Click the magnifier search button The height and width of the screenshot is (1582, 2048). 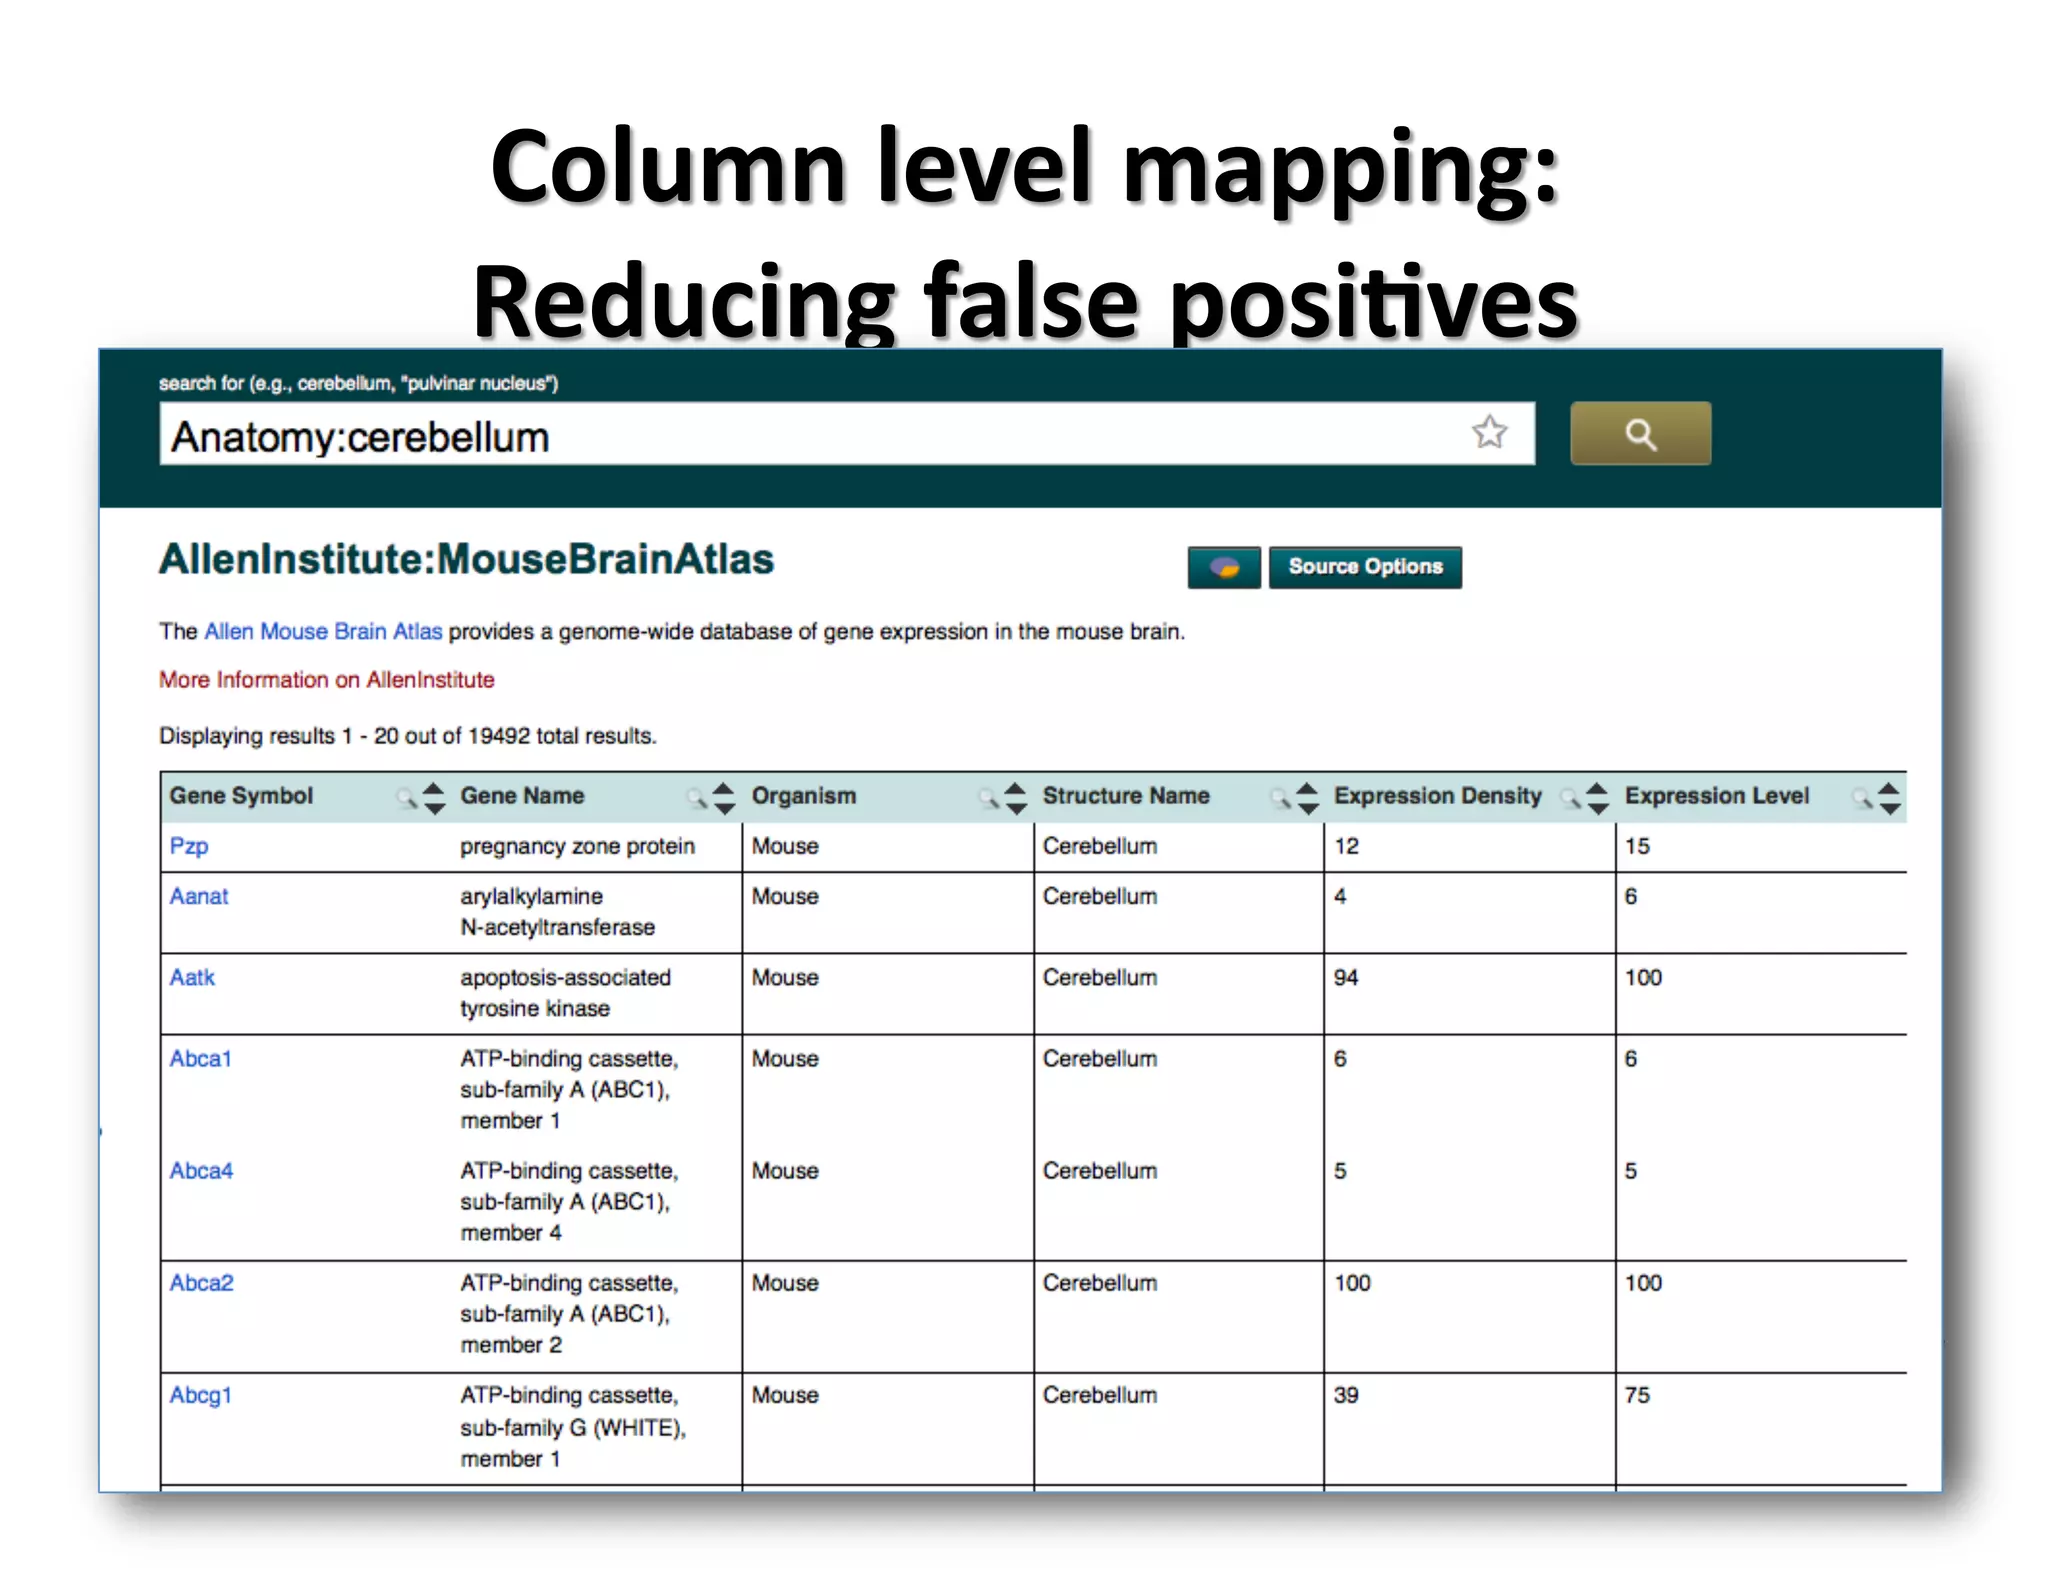tap(1639, 434)
